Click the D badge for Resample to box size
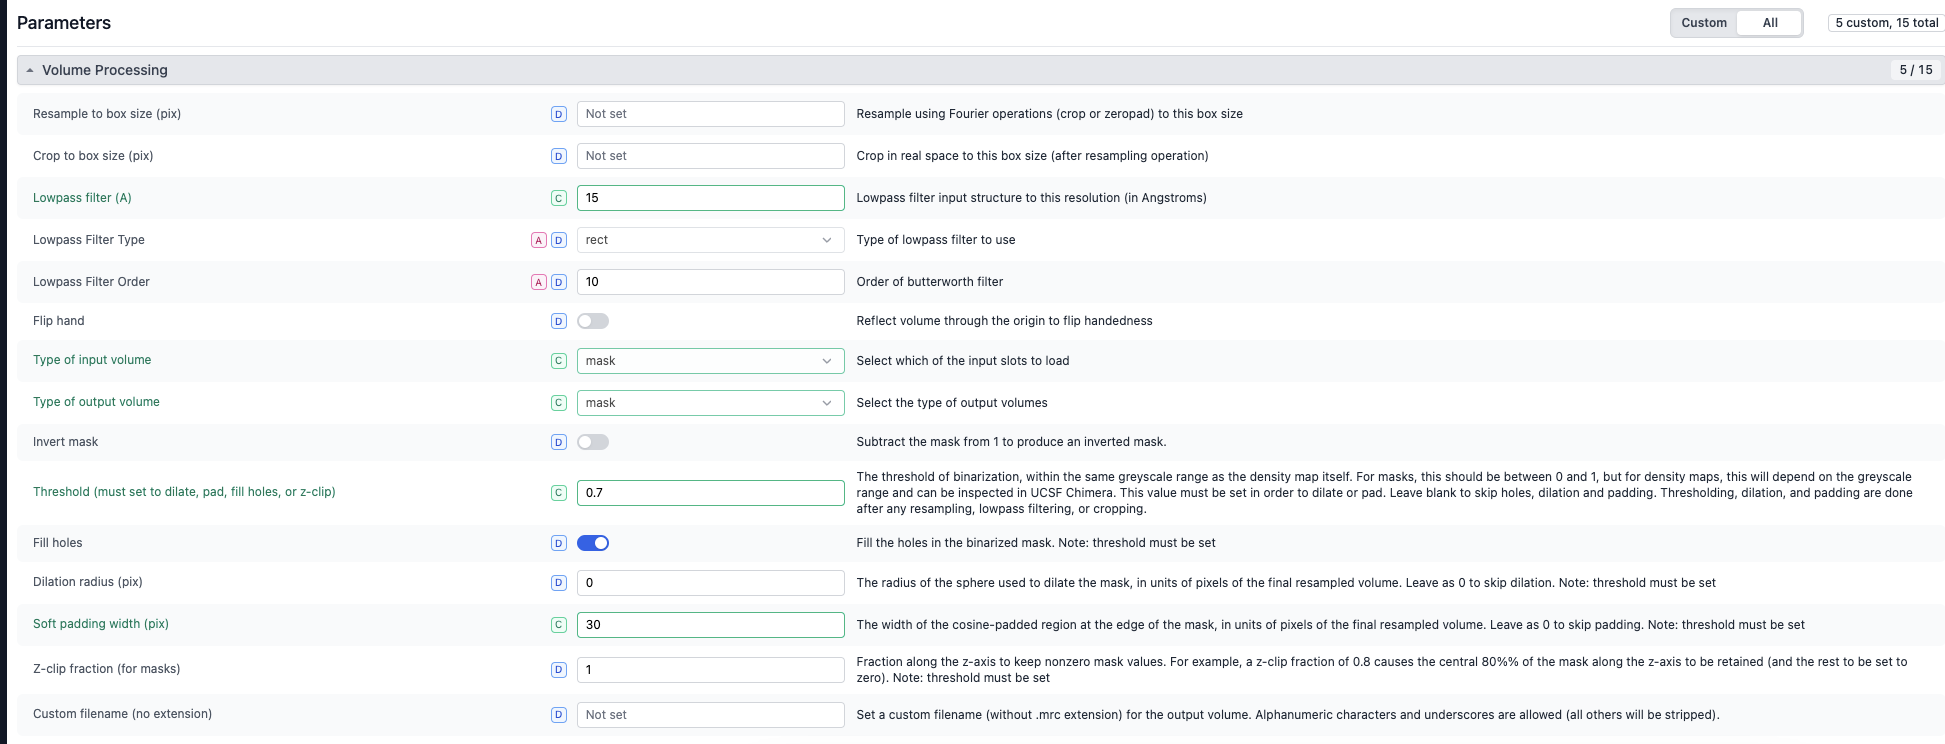This screenshot has width=1945, height=744. (x=559, y=114)
